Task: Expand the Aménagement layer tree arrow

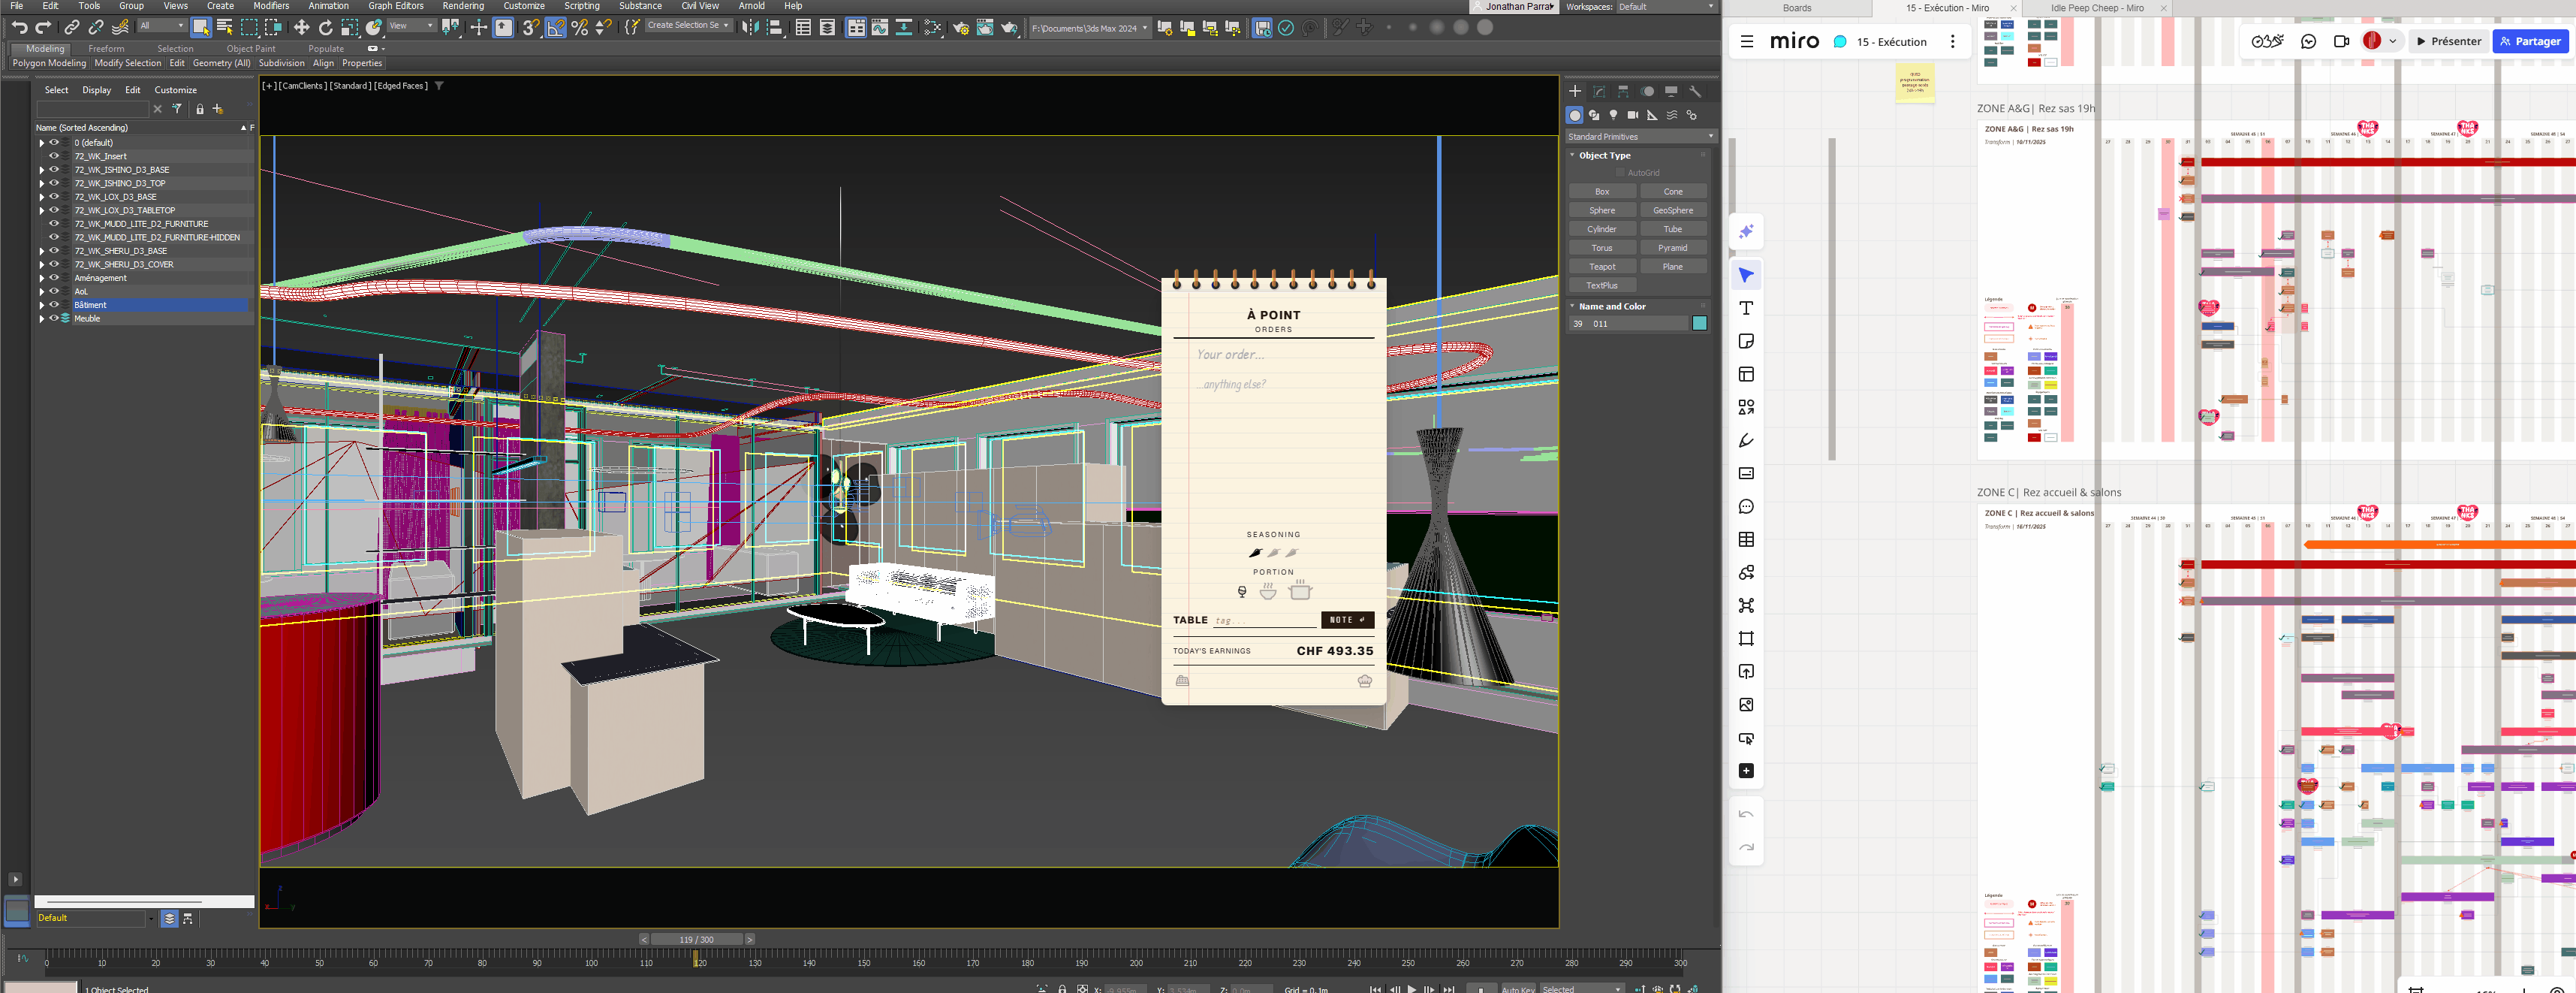Action: [x=42, y=278]
